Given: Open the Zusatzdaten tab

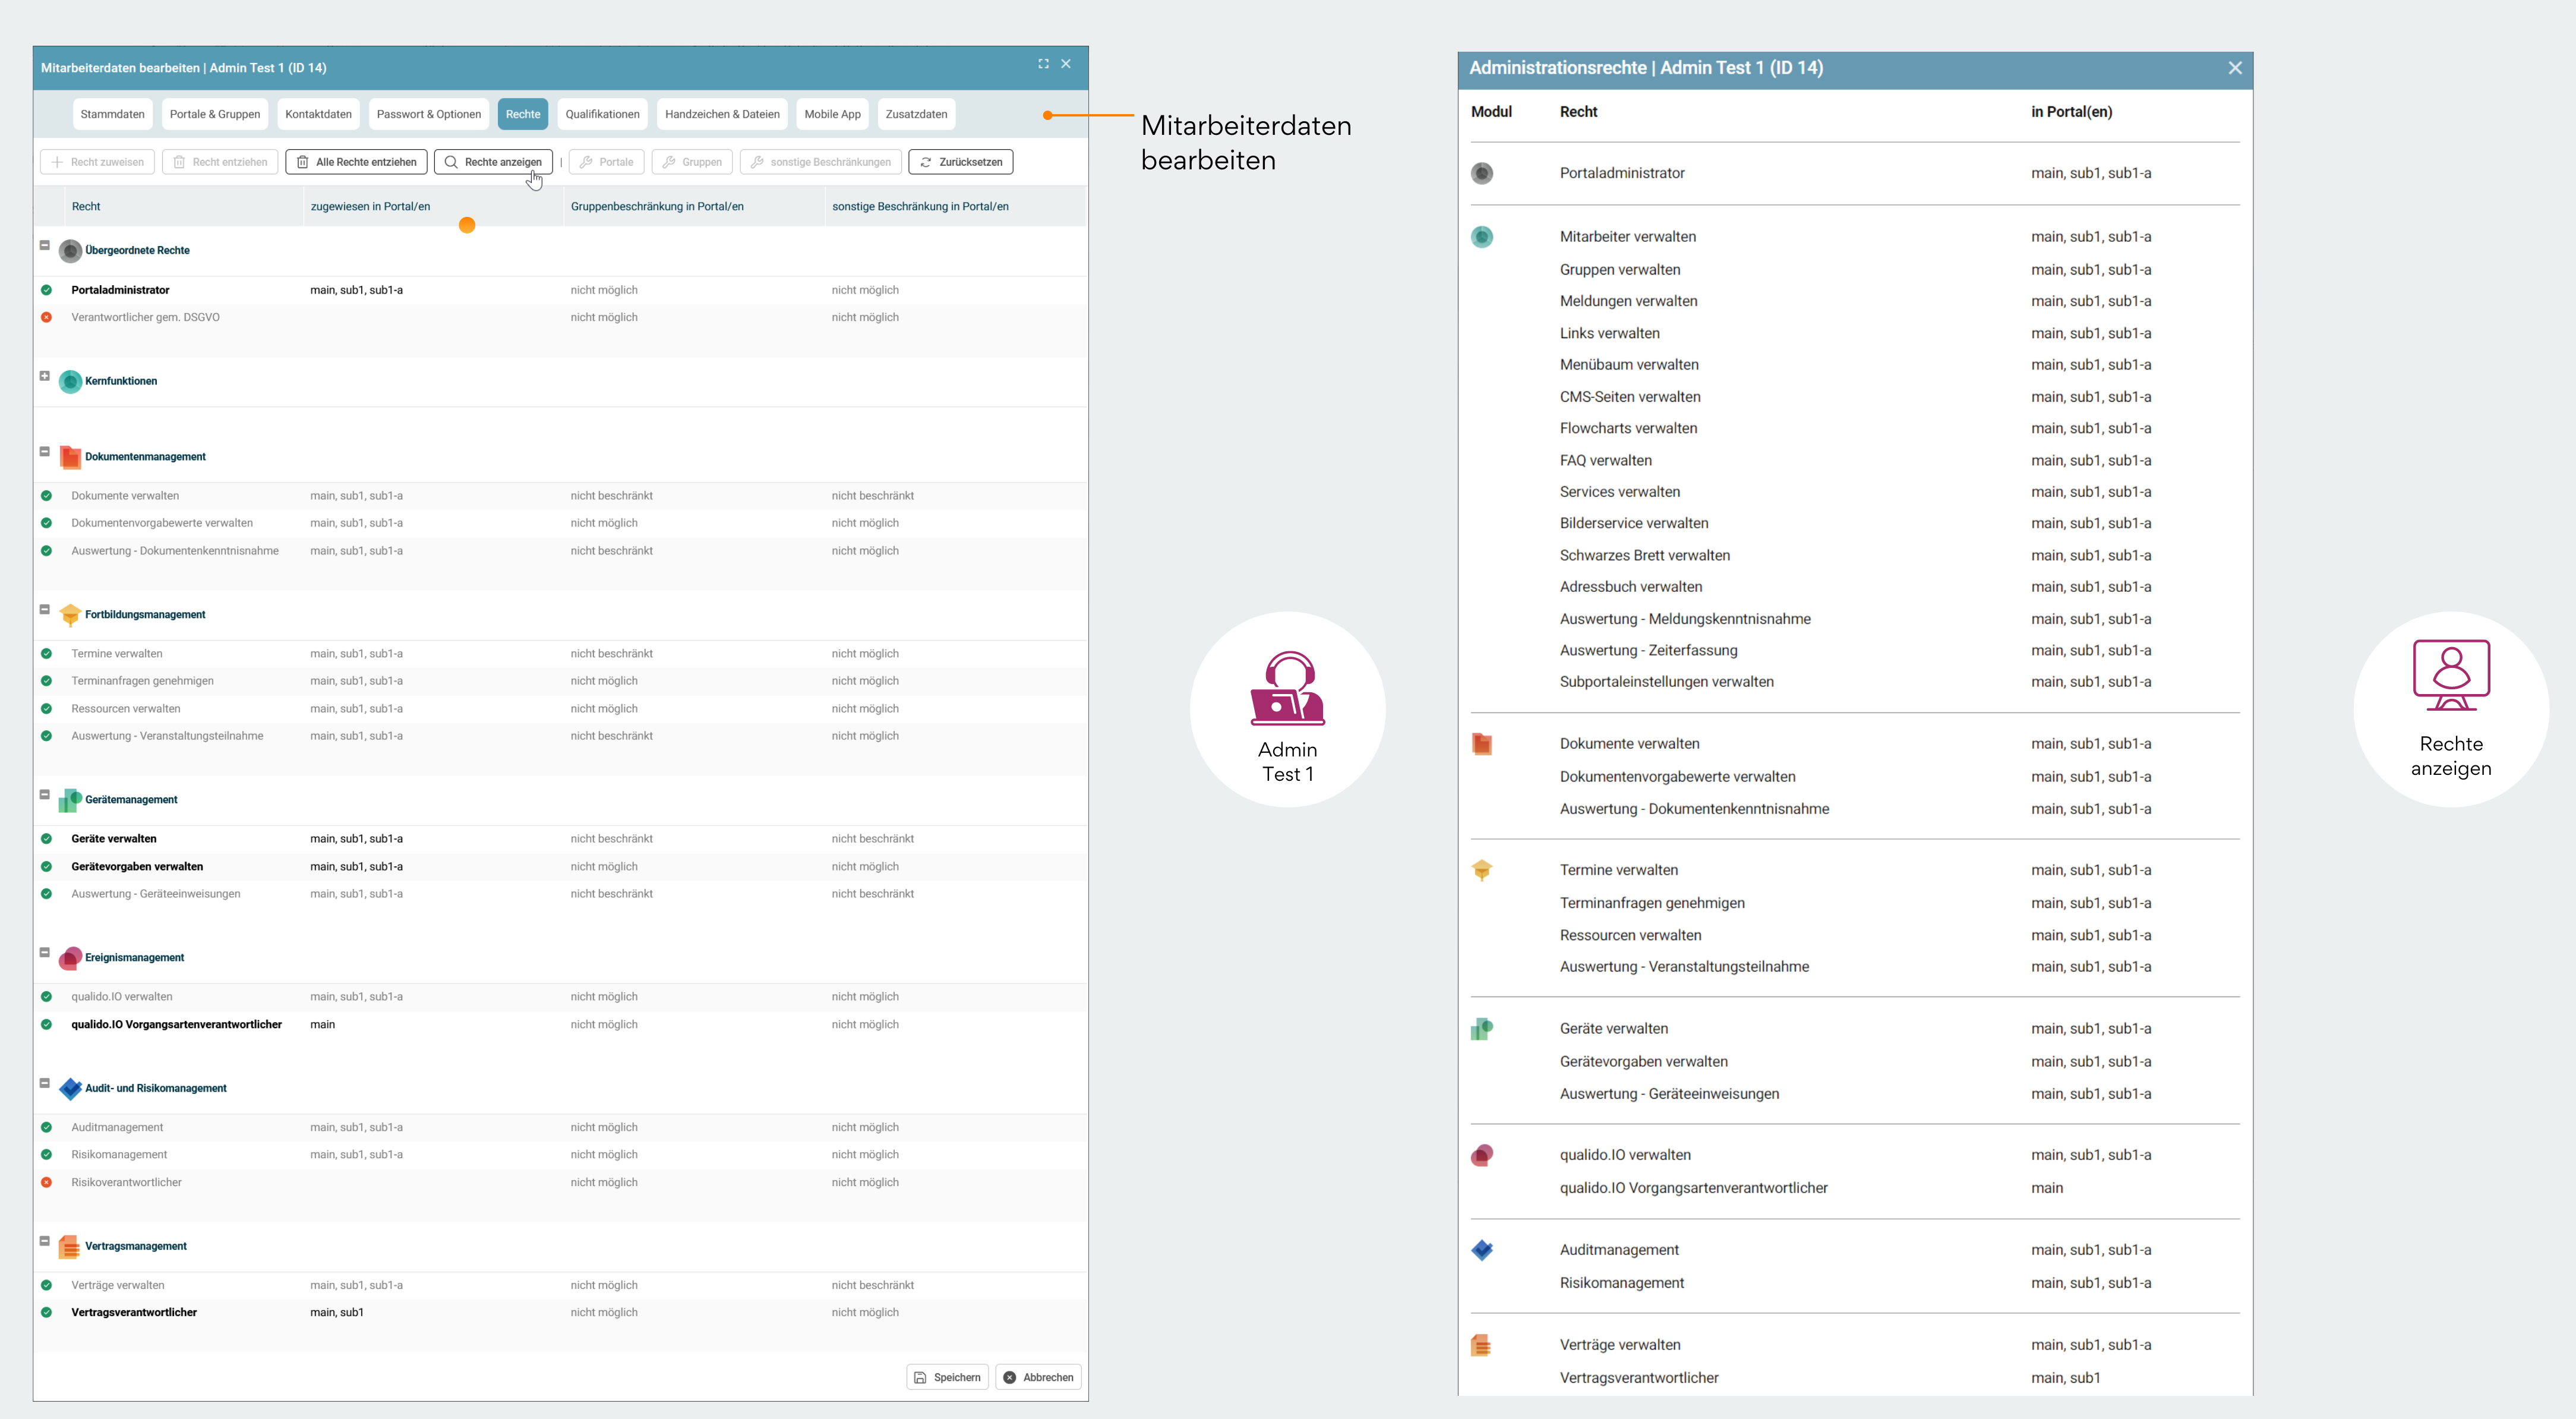Looking at the screenshot, I should click(x=916, y=114).
